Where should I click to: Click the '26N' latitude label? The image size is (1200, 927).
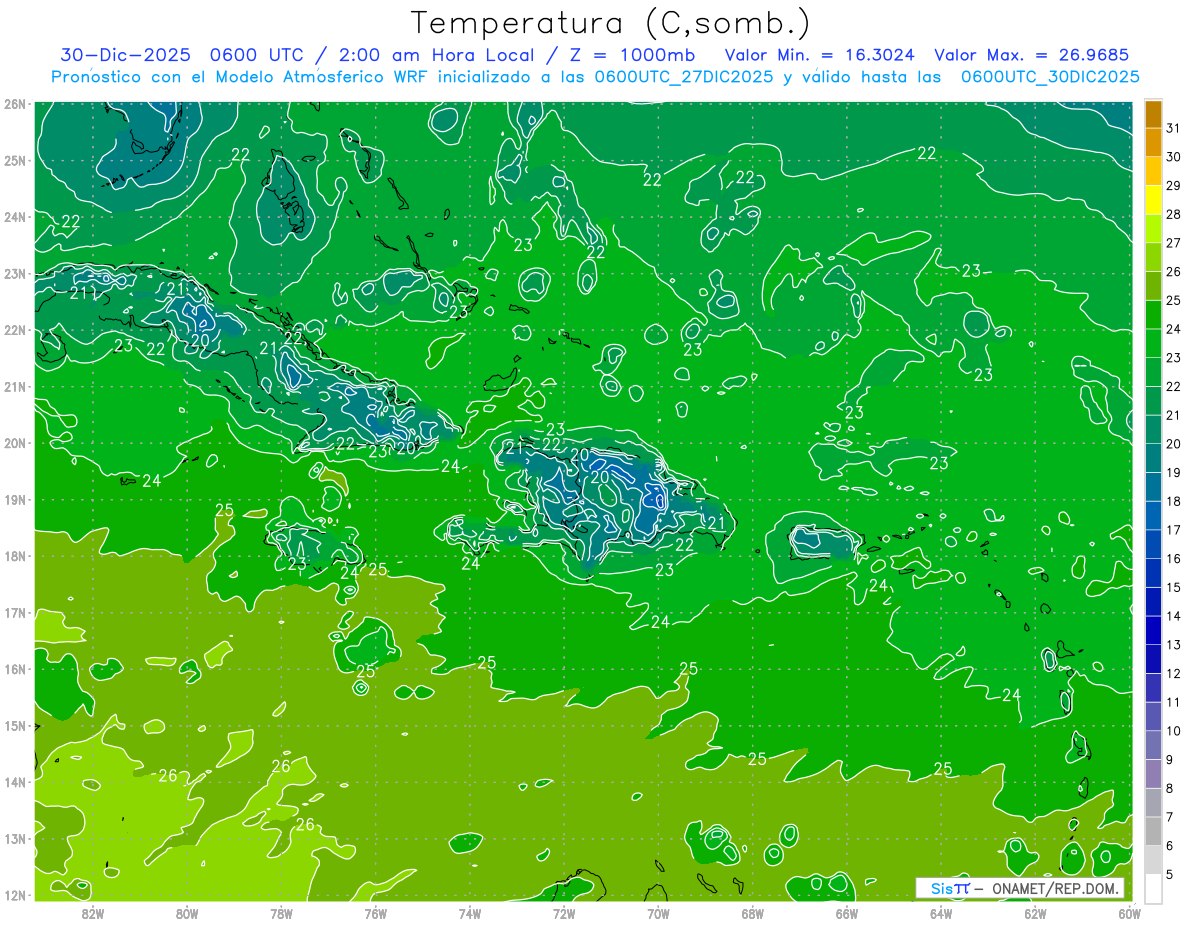[x=15, y=104]
